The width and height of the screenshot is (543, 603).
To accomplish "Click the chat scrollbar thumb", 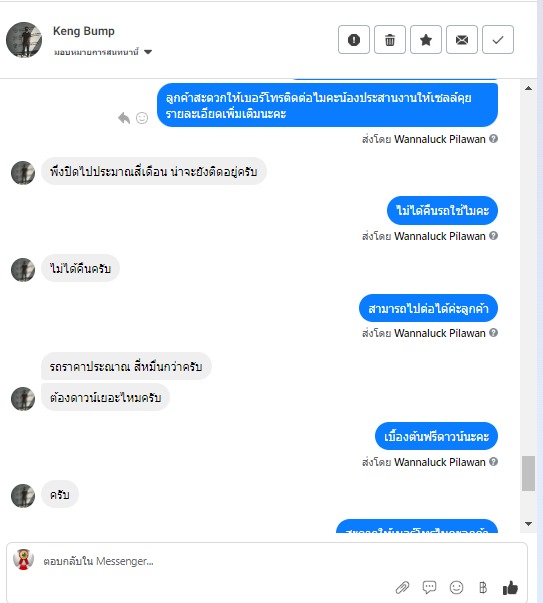I will (528, 473).
